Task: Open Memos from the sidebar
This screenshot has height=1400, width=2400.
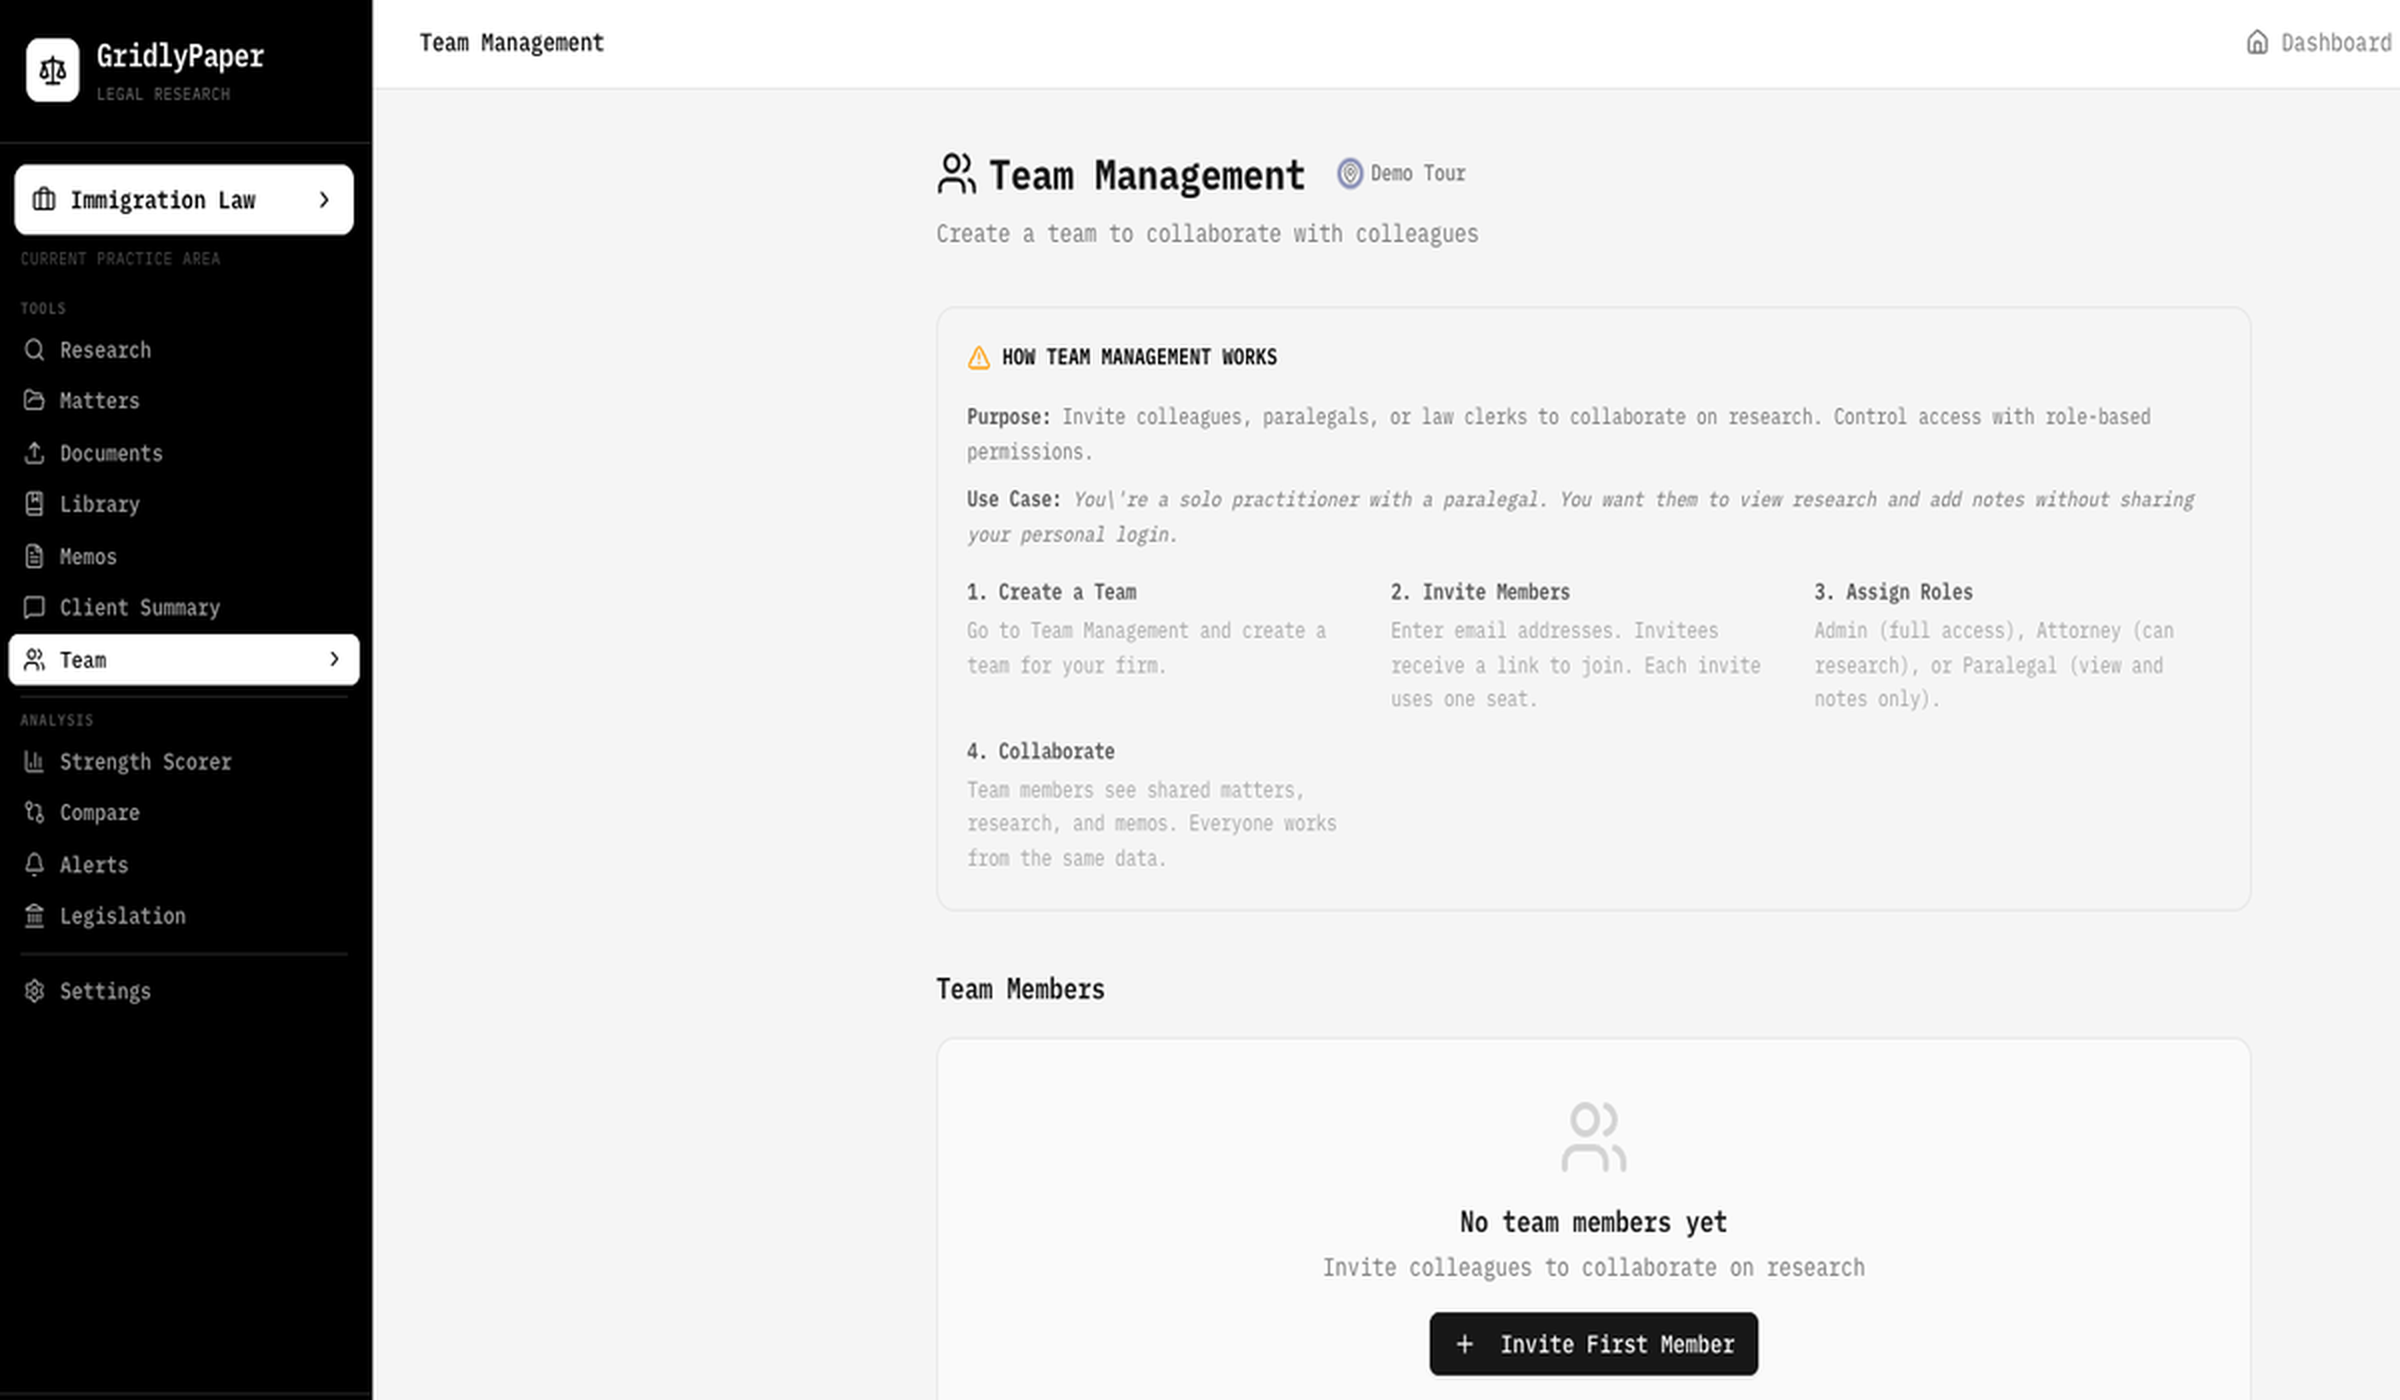Action: pos(184,556)
